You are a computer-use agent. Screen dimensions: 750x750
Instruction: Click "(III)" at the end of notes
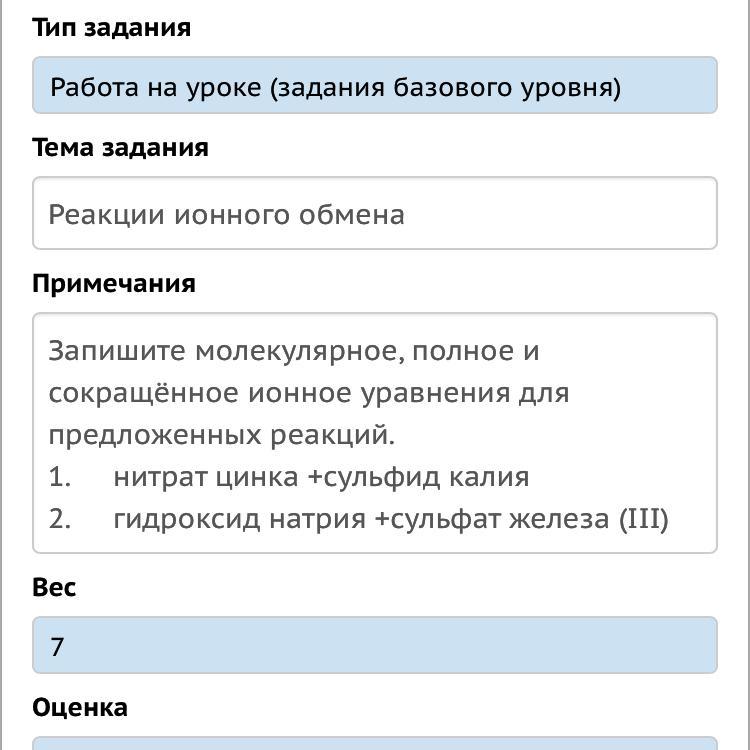(643, 519)
